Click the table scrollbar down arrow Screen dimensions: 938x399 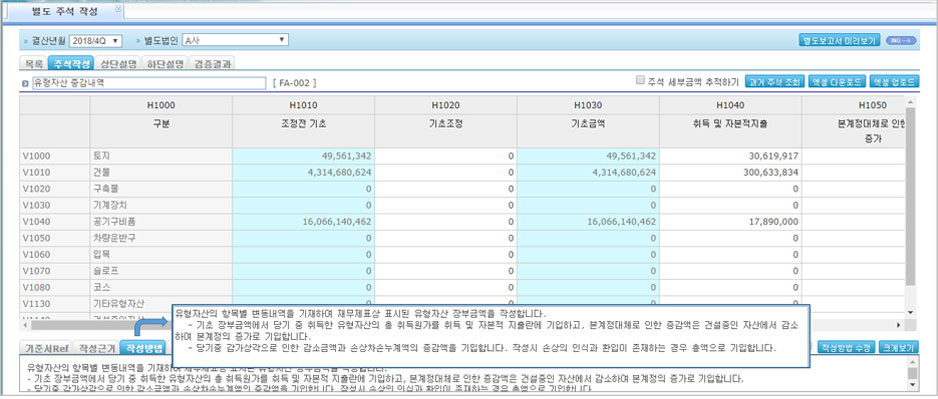(x=910, y=313)
